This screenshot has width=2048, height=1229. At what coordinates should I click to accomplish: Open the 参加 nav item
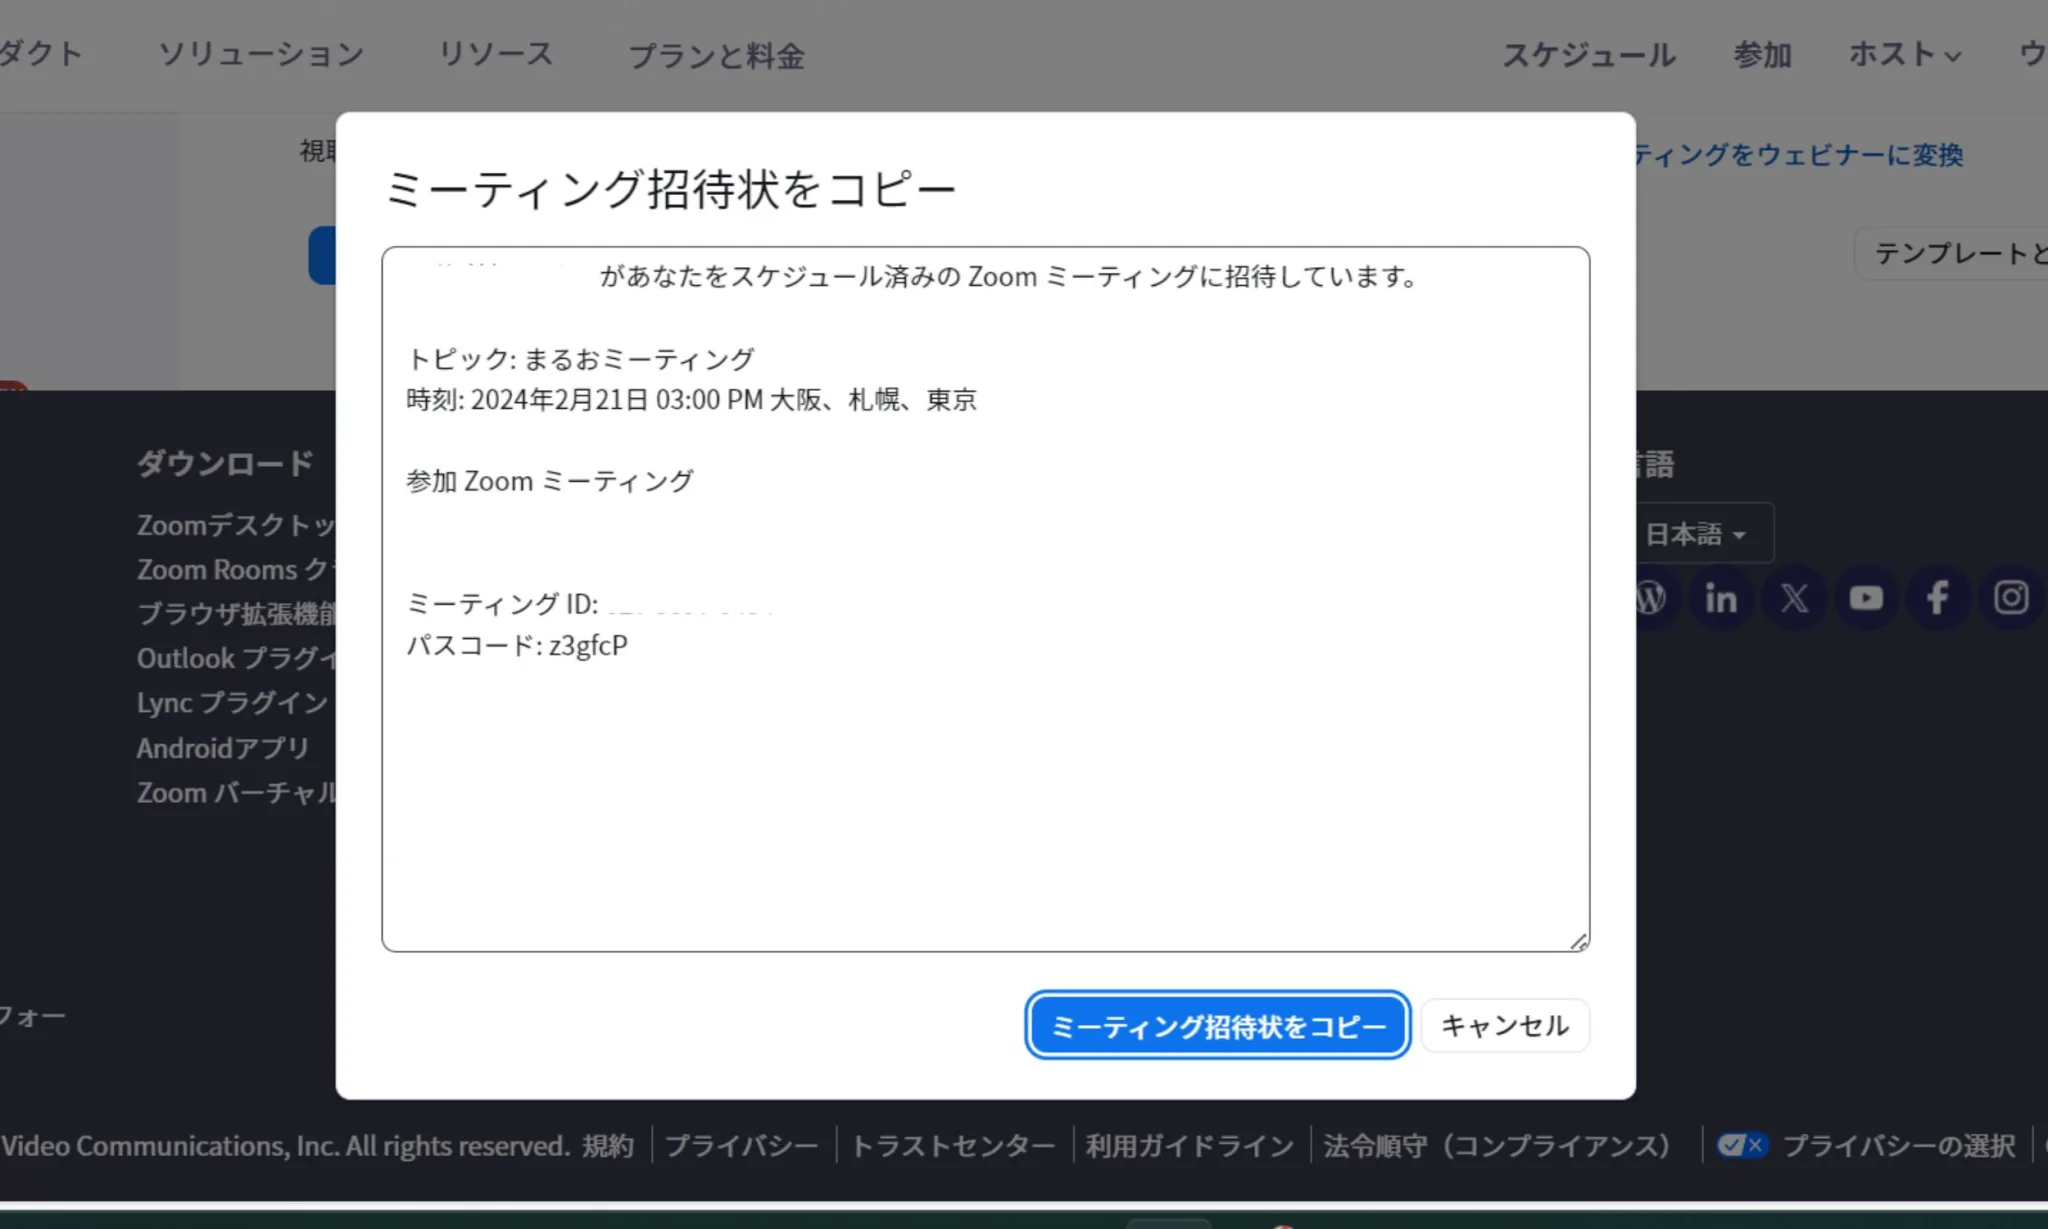1762,54
